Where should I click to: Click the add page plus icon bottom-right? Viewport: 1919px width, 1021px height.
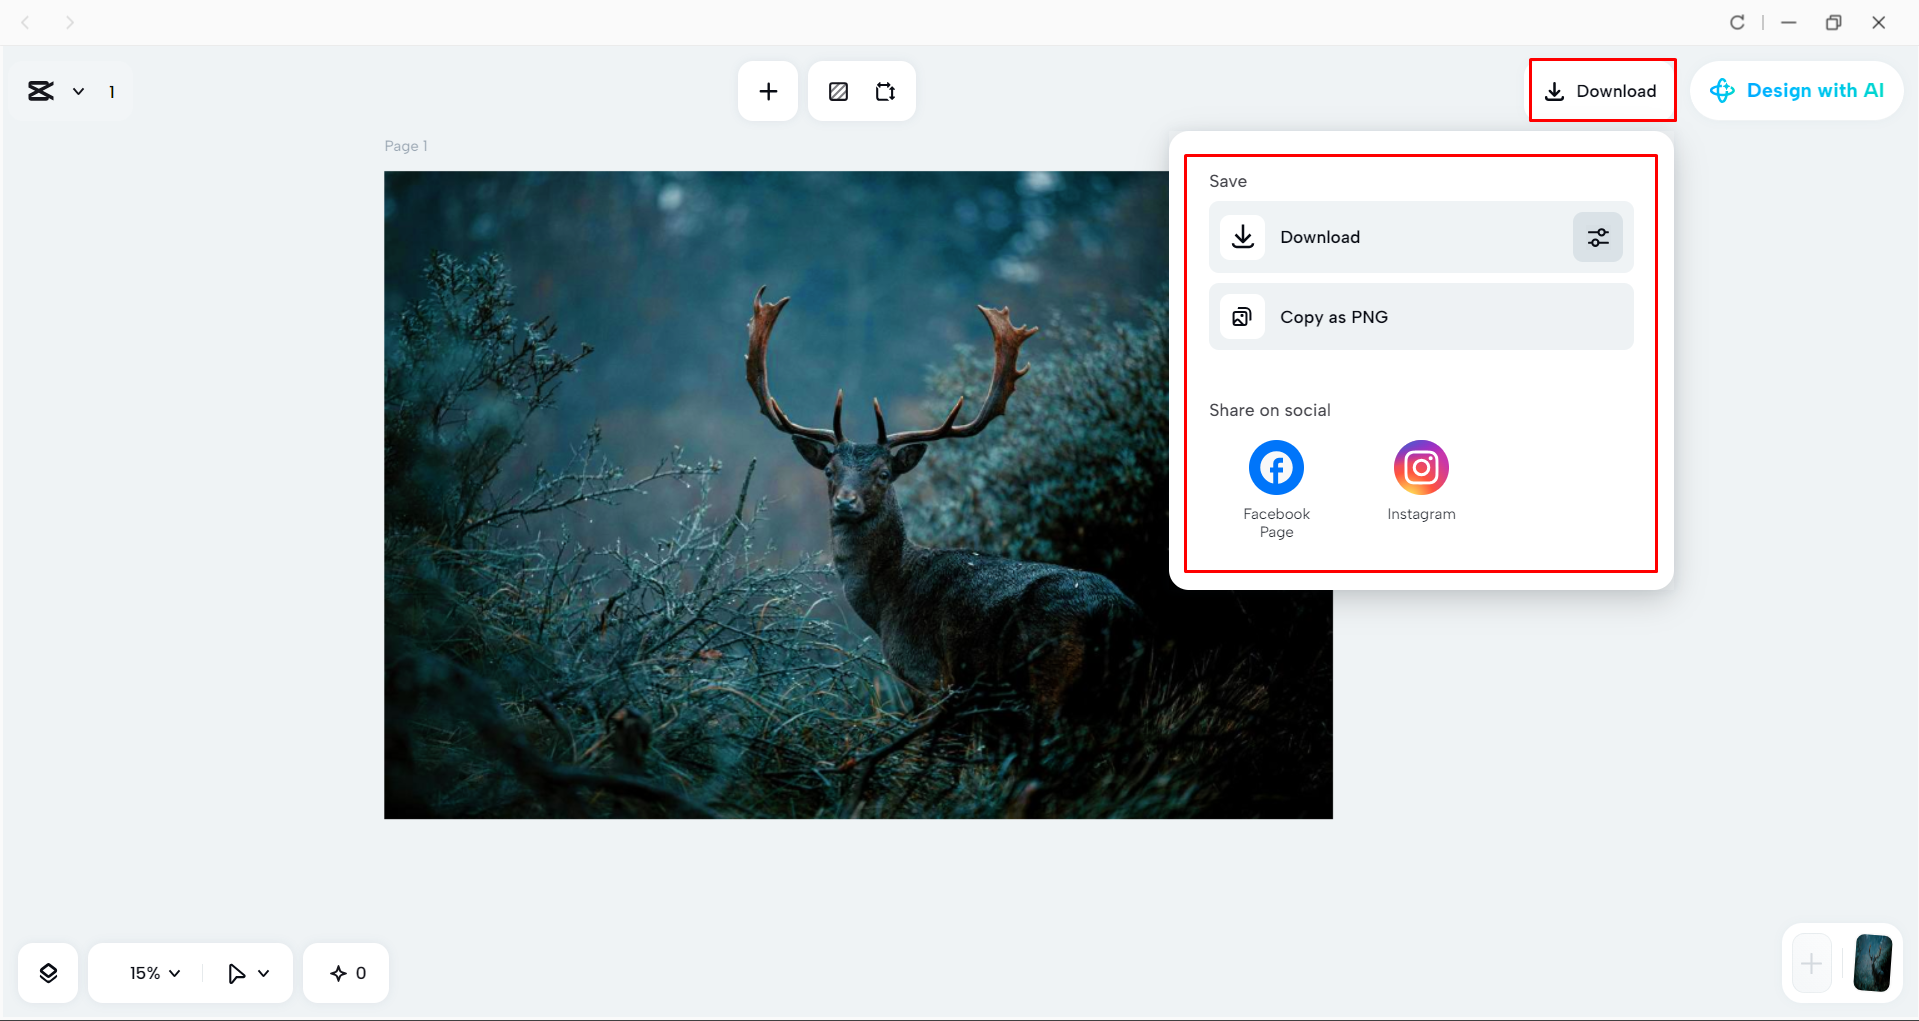click(x=1810, y=963)
